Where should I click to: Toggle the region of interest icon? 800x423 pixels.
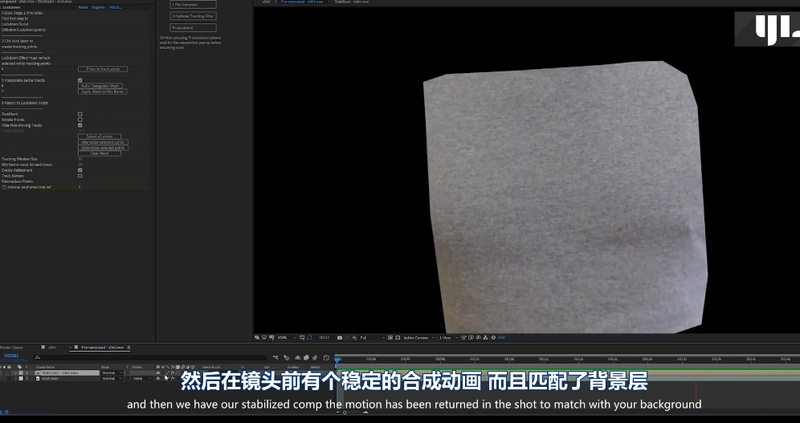[x=390, y=337]
